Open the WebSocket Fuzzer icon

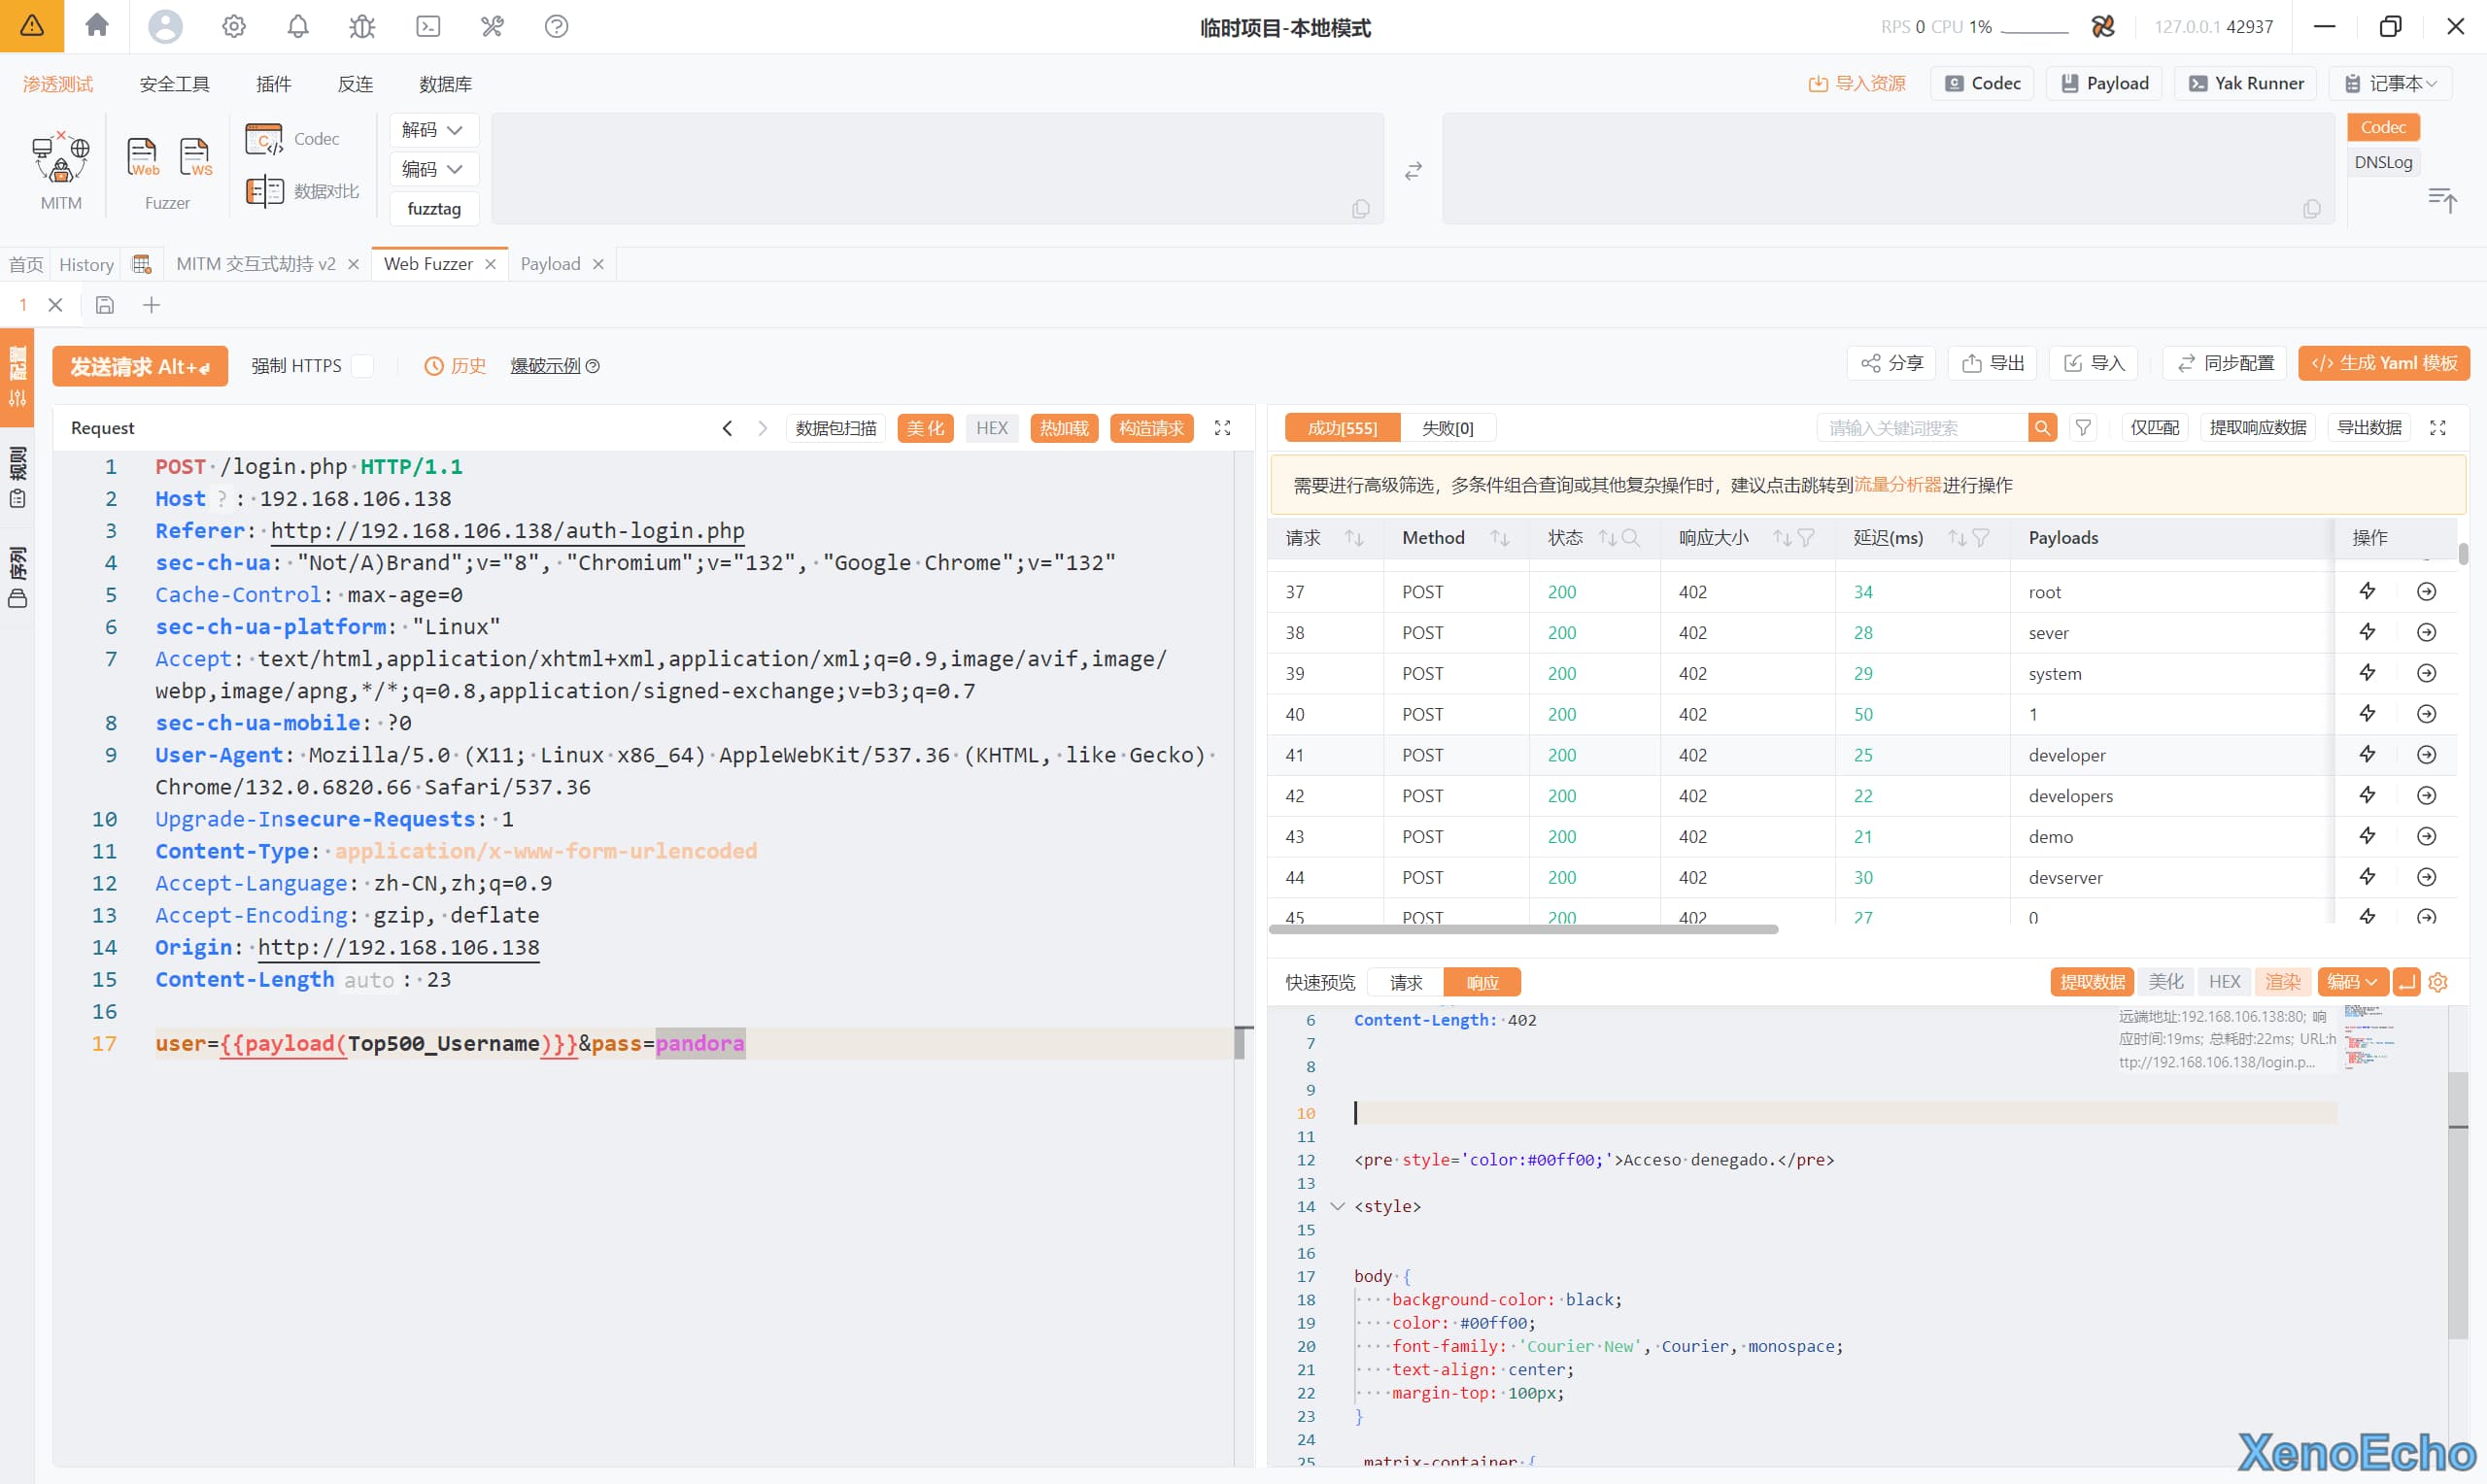tap(195, 158)
